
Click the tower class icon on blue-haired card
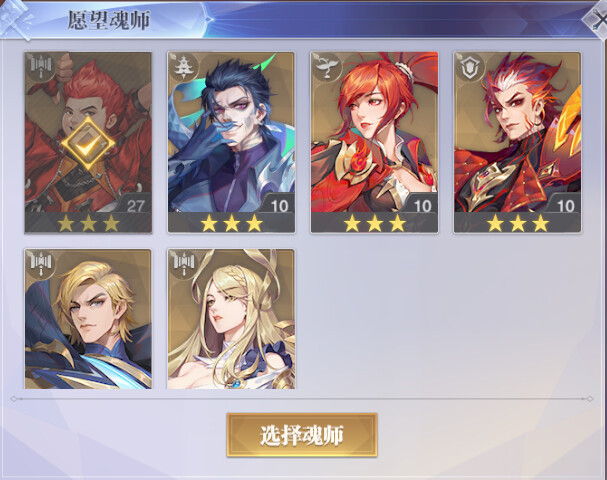point(183,66)
